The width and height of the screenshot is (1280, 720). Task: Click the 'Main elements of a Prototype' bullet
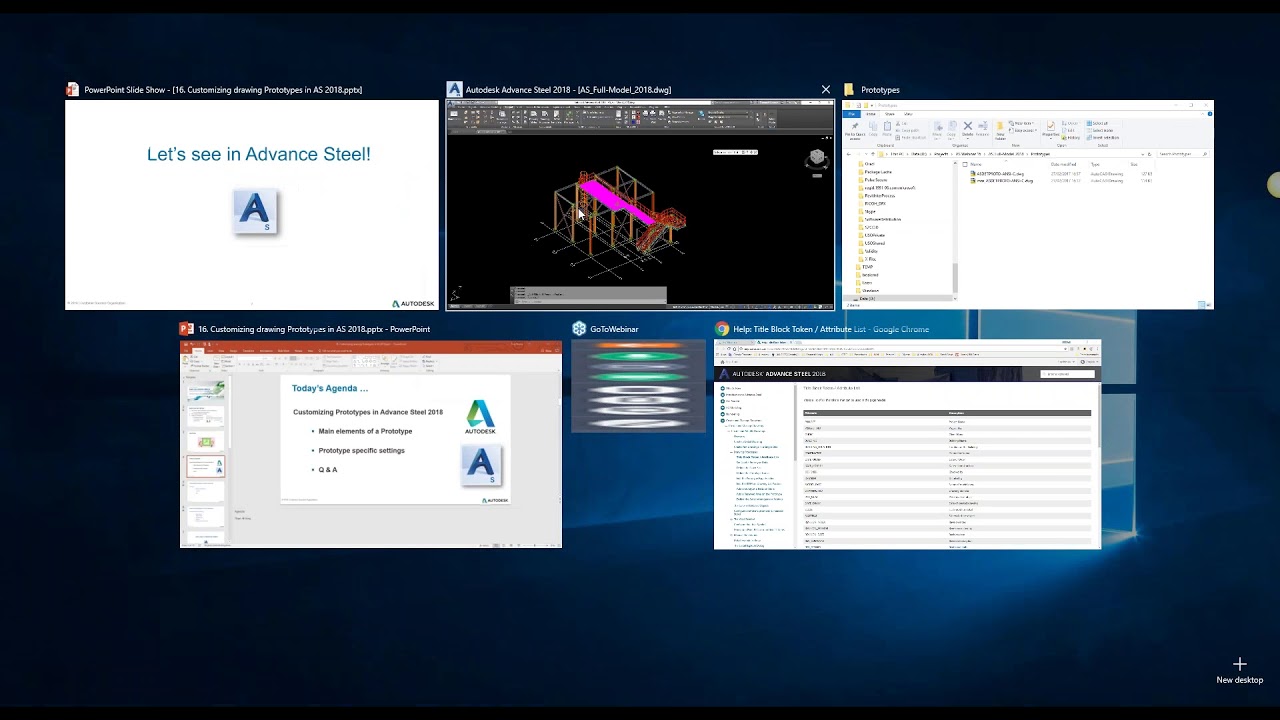[365, 431]
